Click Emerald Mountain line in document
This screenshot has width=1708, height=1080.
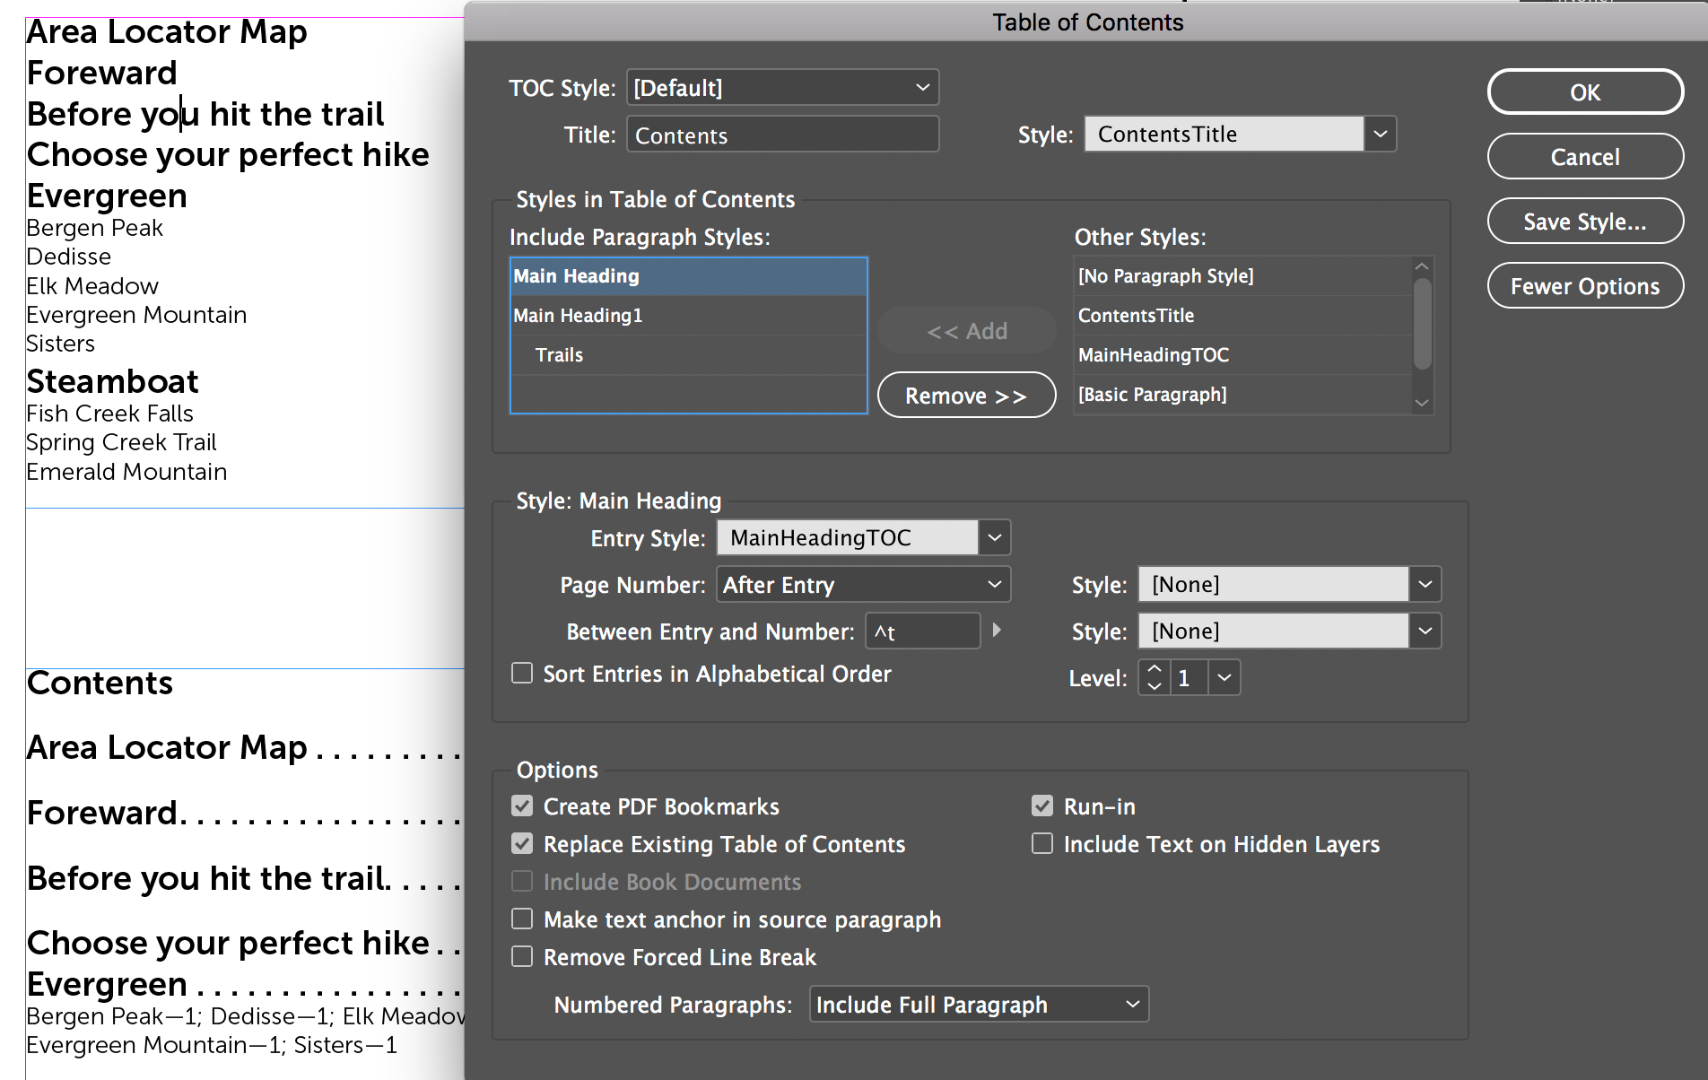[x=127, y=471]
